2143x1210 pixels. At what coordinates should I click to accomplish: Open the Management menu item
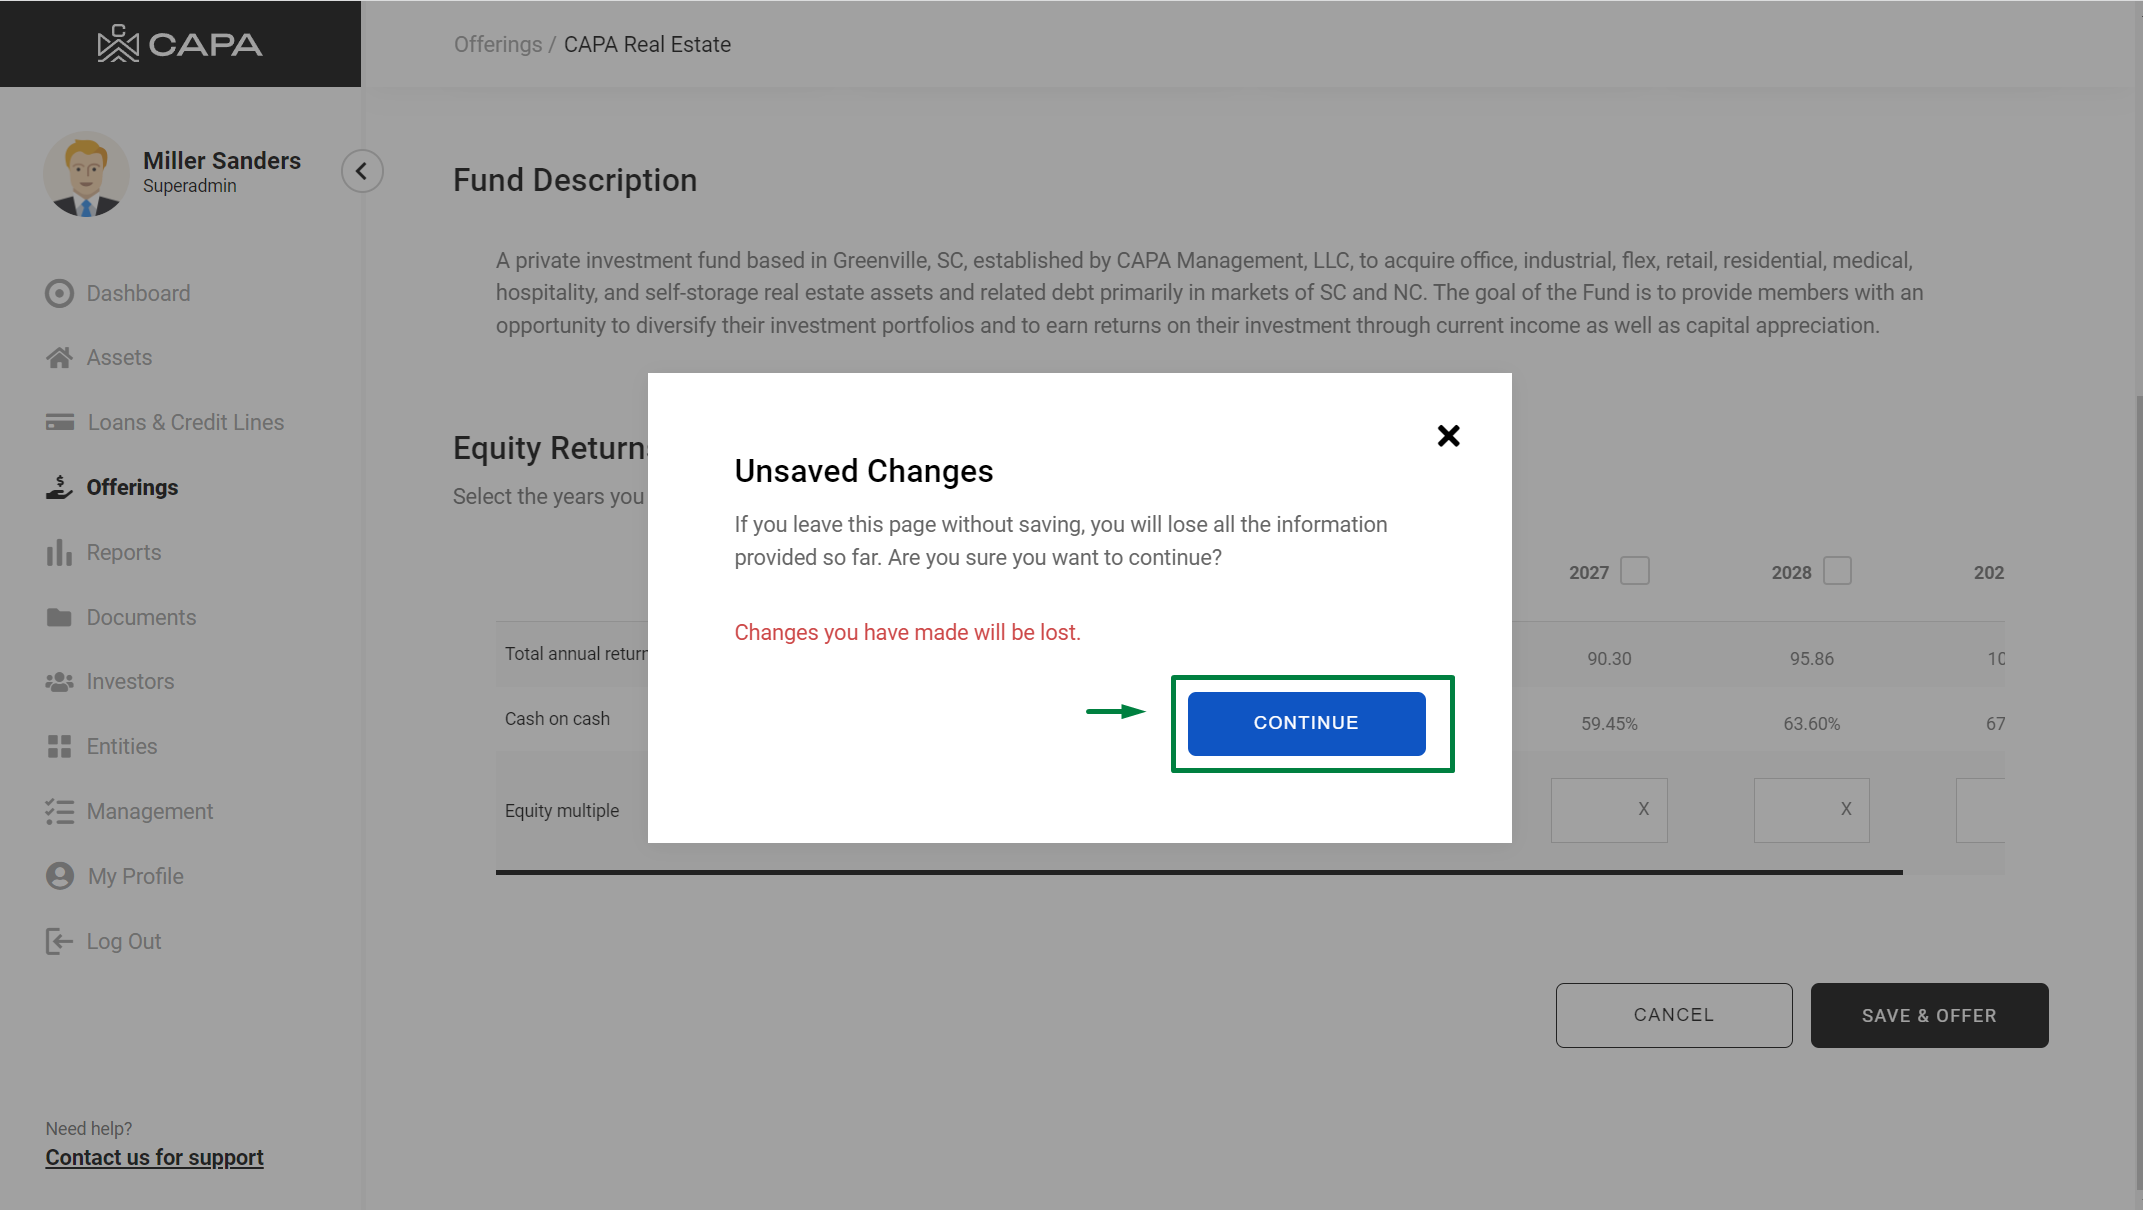point(149,811)
